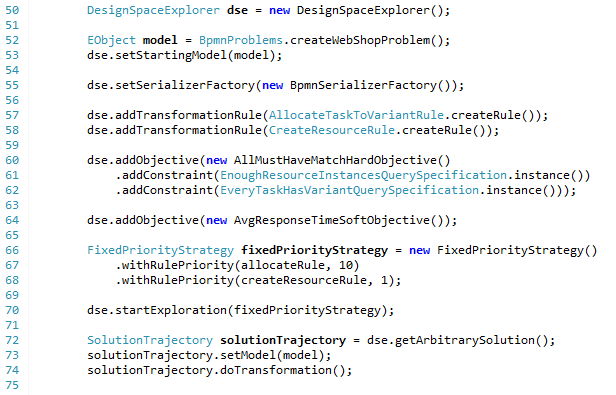The height and width of the screenshot is (395, 616).
Task: Click EnoughResourceInstancesQuerySpecification reference
Action: coord(363,175)
